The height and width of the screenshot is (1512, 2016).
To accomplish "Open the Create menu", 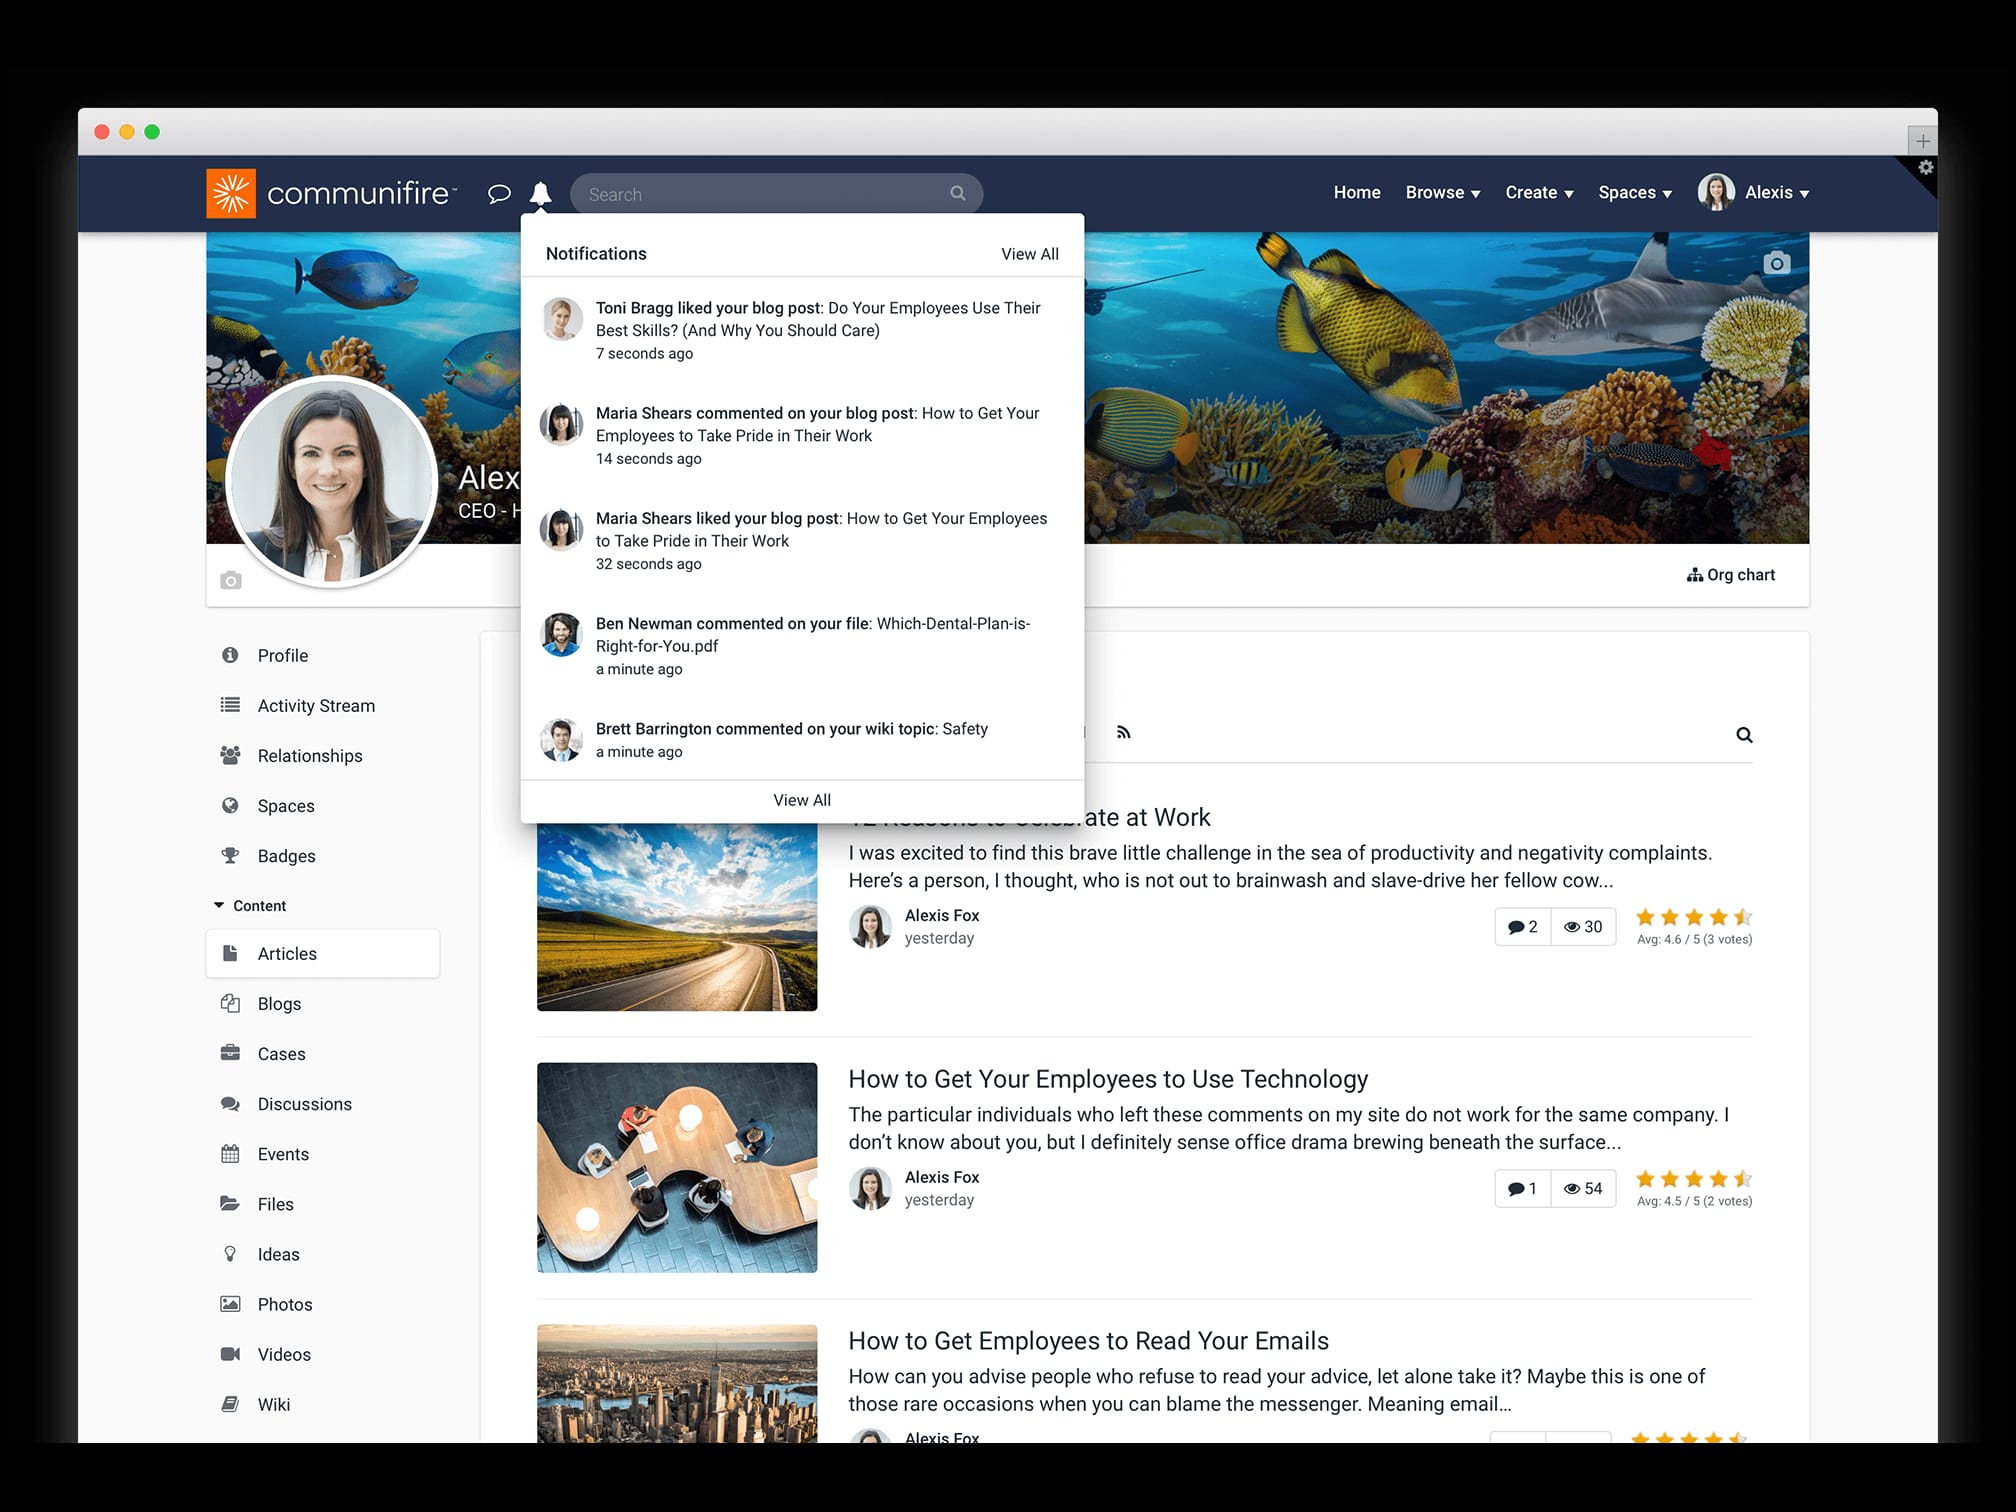I will pyautogui.click(x=1537, y=192).
